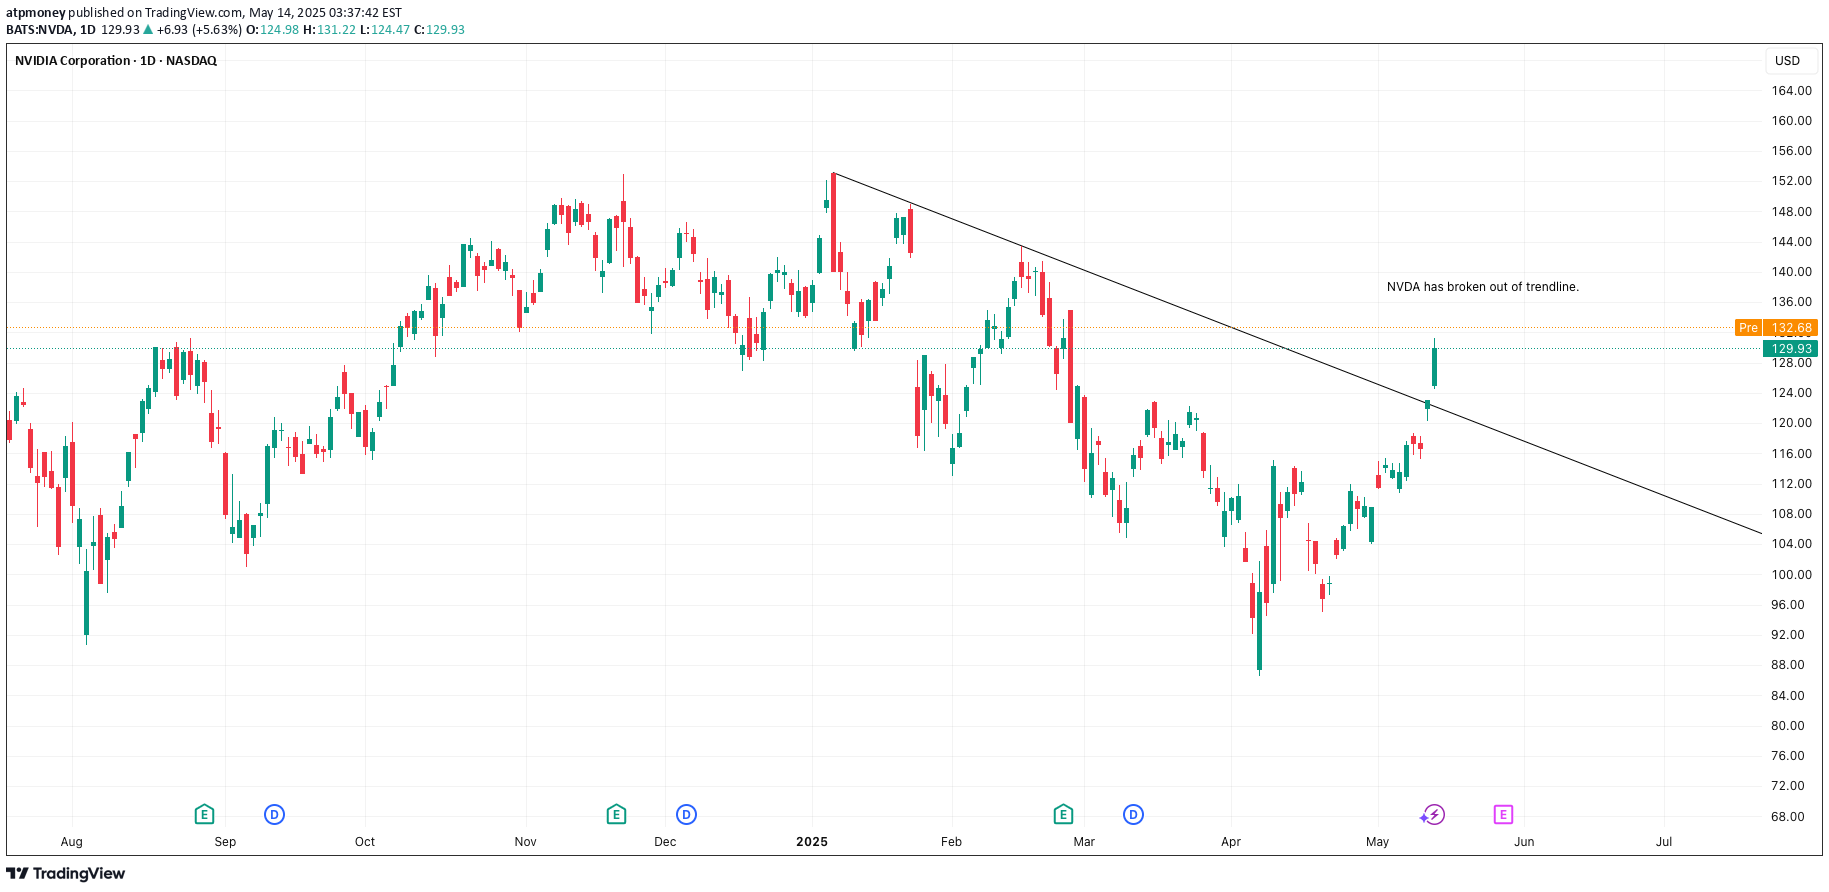This screenshot has width=1829, height=892.
Task: Select the 'NVDA has broken out of trendline.' annotation
Action: [x=1483, y=287]
